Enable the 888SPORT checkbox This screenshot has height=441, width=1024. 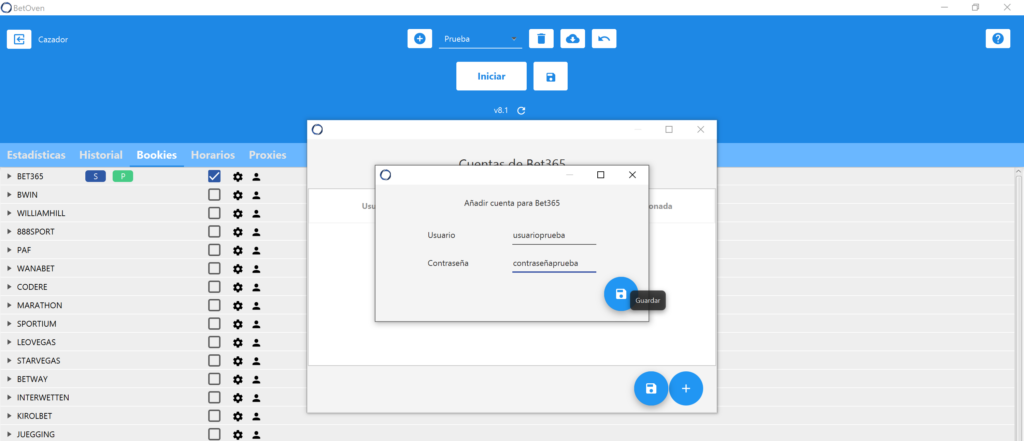coord(214,231)
